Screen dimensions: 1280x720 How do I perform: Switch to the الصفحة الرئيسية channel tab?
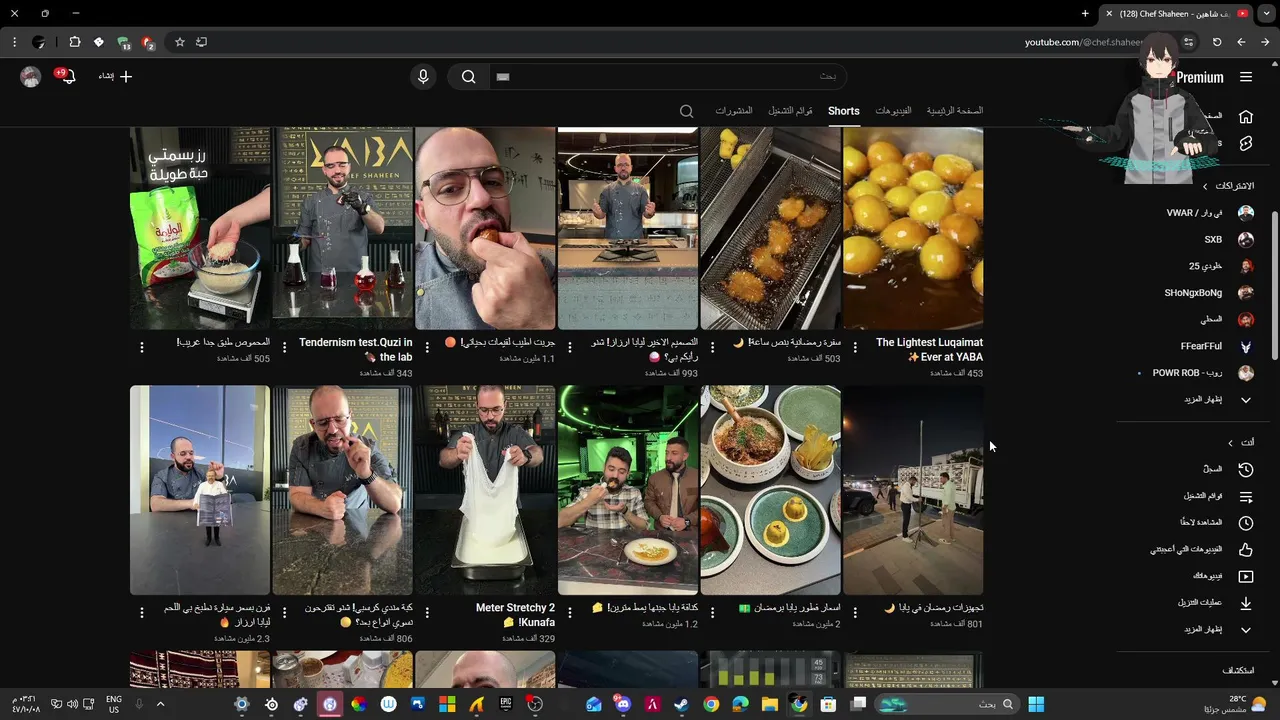955,111
